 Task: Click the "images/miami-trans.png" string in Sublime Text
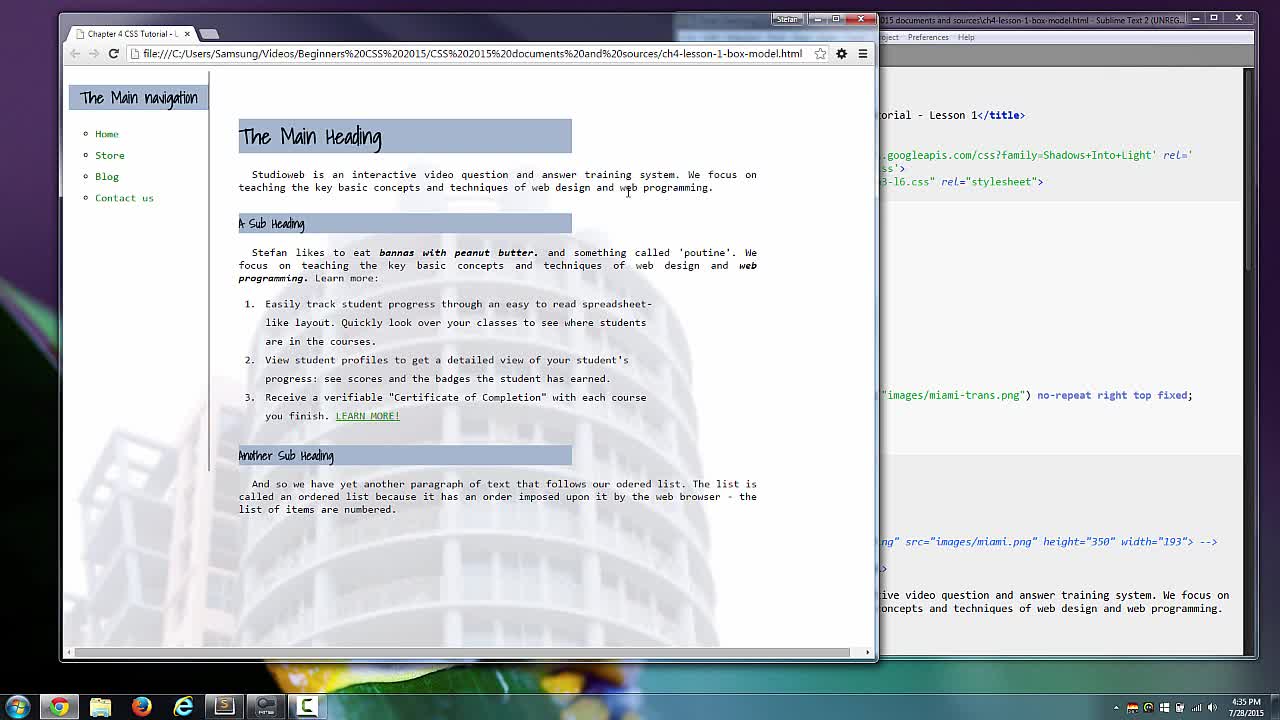(954, 395)
